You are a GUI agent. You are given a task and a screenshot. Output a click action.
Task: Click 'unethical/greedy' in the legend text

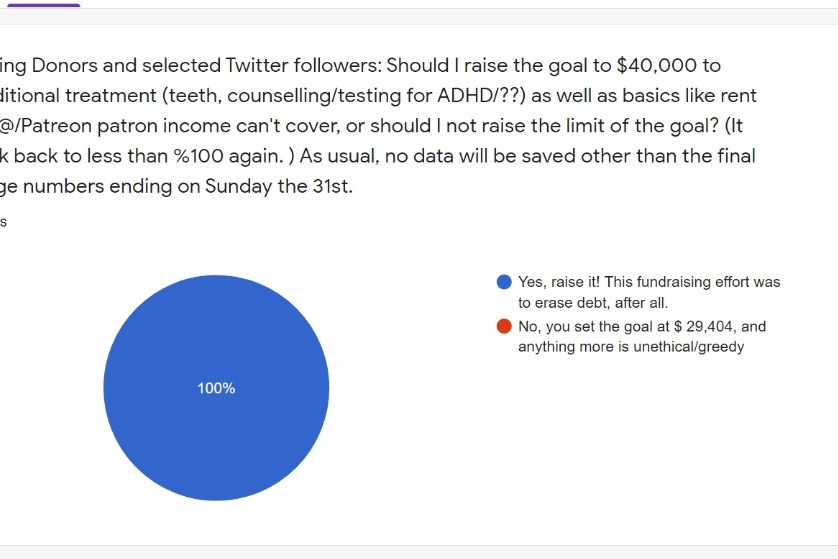pos(688,347)
